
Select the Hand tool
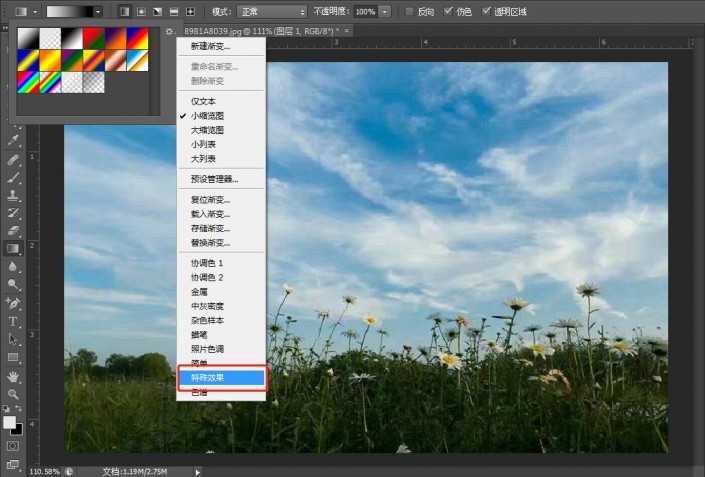click(x=13, y=376)
